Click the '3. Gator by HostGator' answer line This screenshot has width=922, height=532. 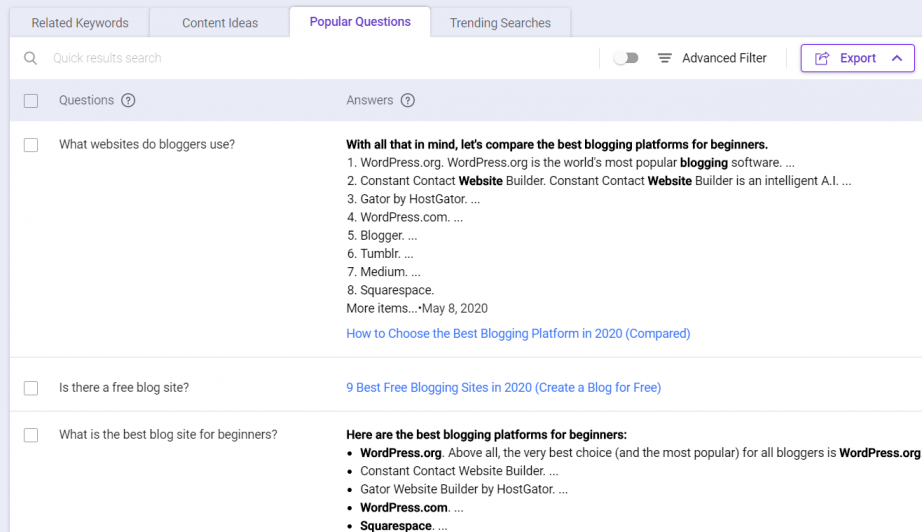tap(413, 199)
